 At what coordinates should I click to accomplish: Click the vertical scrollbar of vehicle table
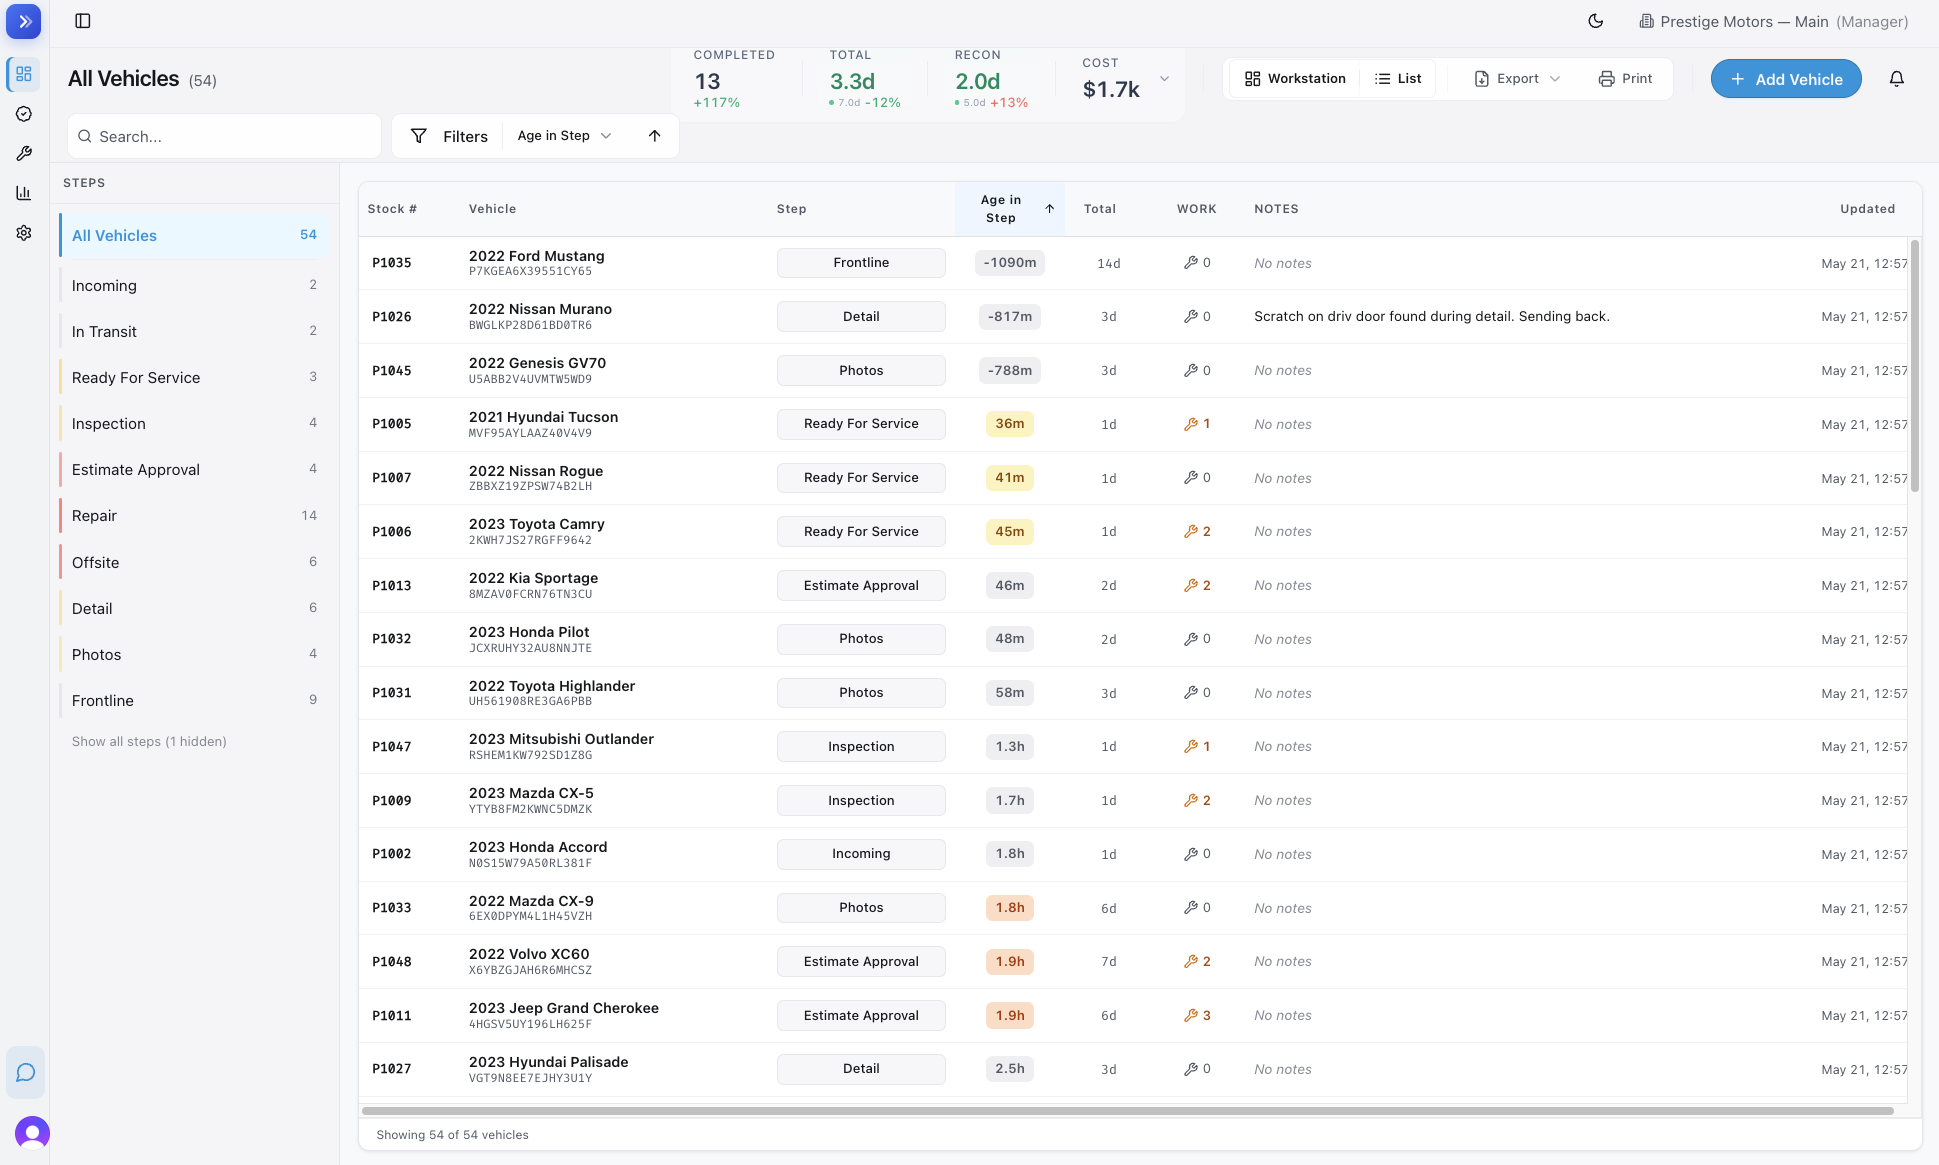coord(1914,366)
